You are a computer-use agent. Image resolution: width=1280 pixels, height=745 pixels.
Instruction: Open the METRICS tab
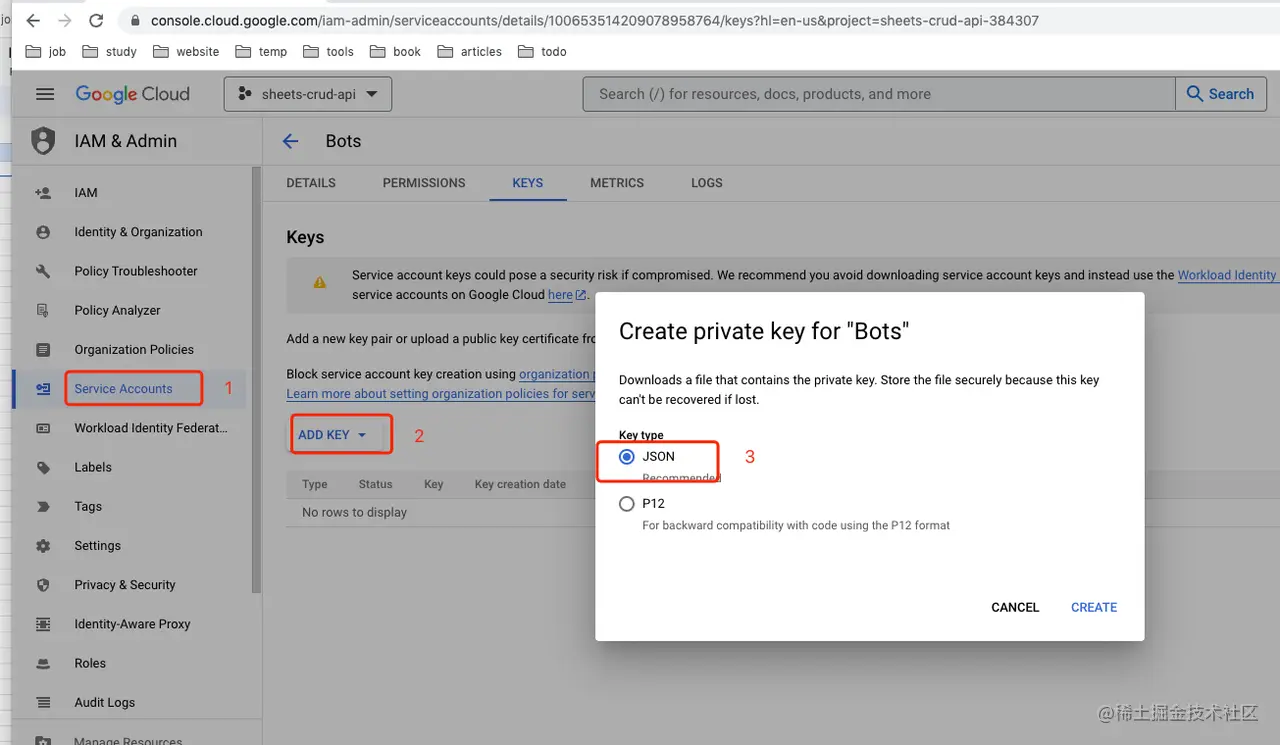coord(616,183)
